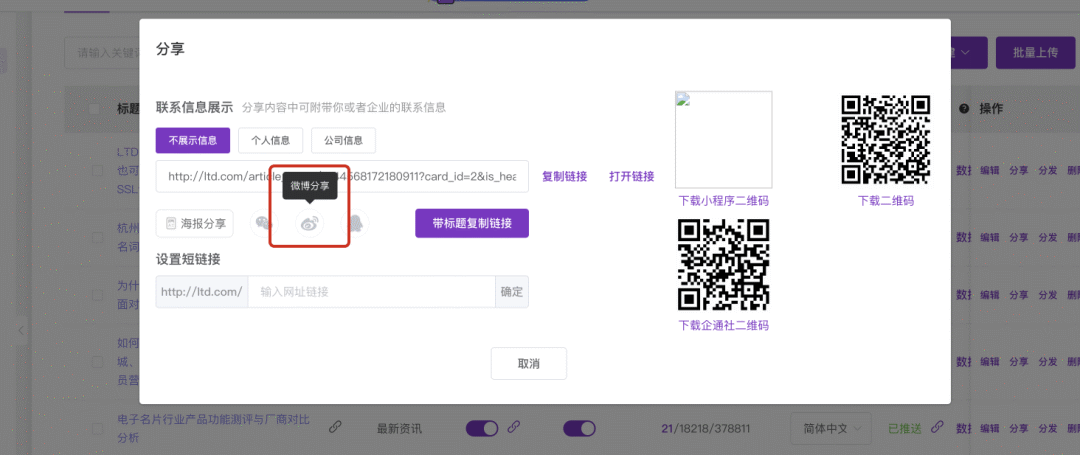
Task: Click the link icon beside 最新资讯 toggle
Action: coord(514,428)
